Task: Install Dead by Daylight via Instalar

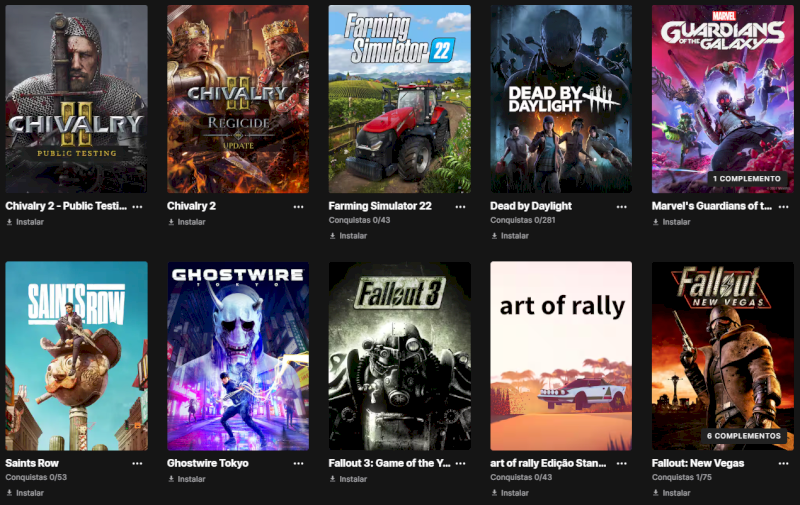Action: (x=510, y=236)
